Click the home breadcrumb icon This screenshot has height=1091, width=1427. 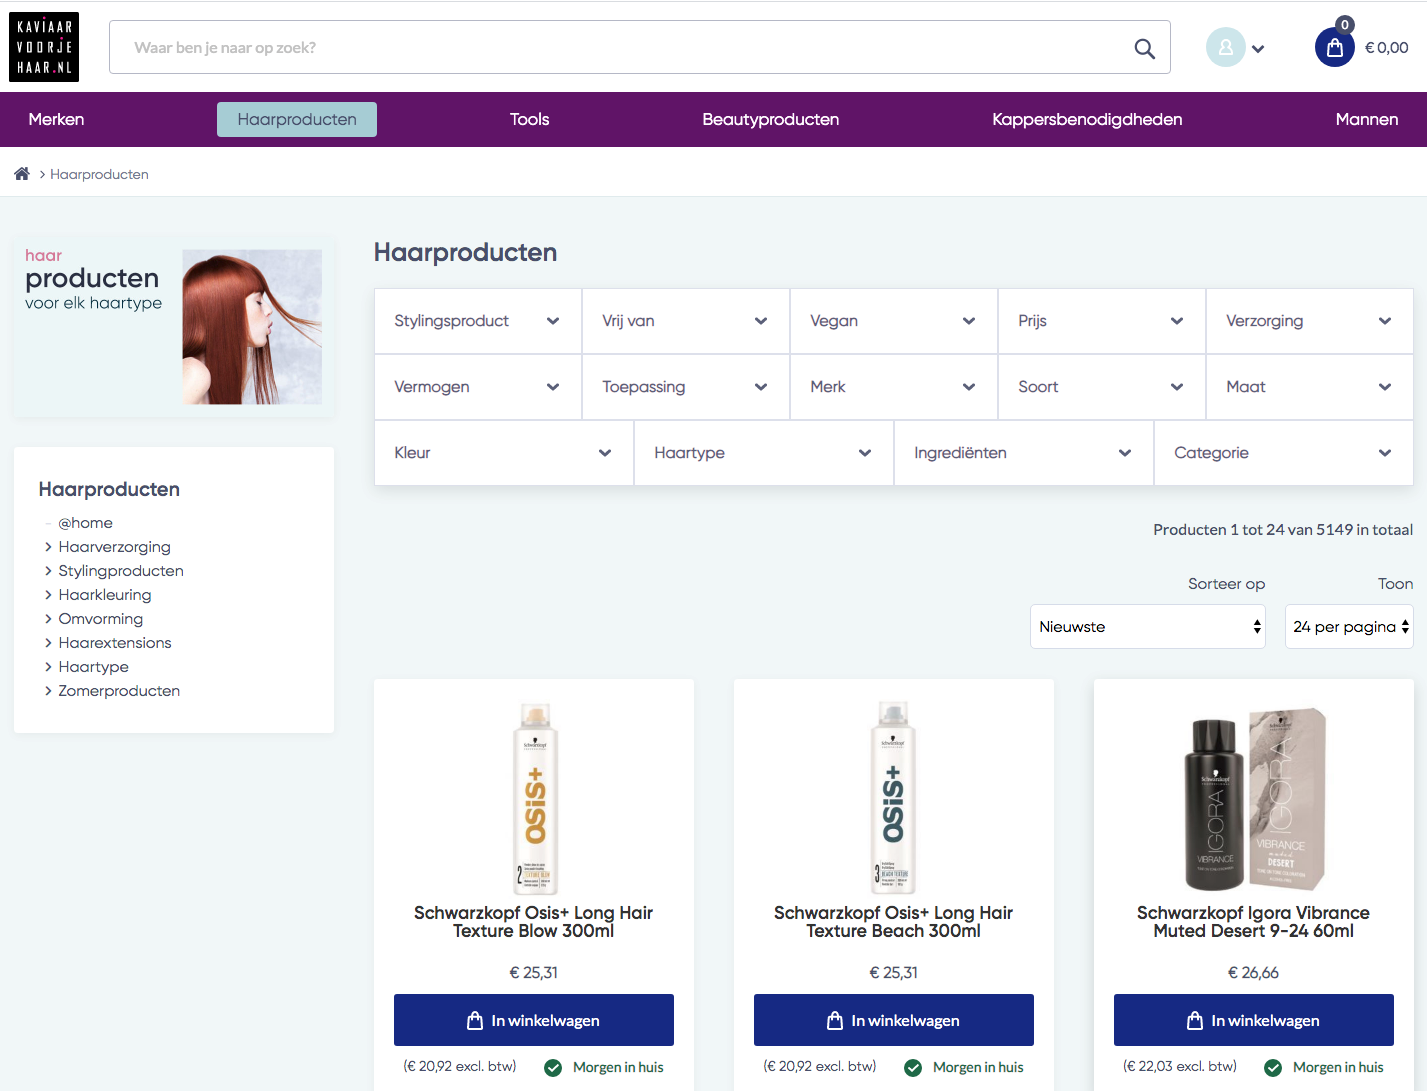22,174
